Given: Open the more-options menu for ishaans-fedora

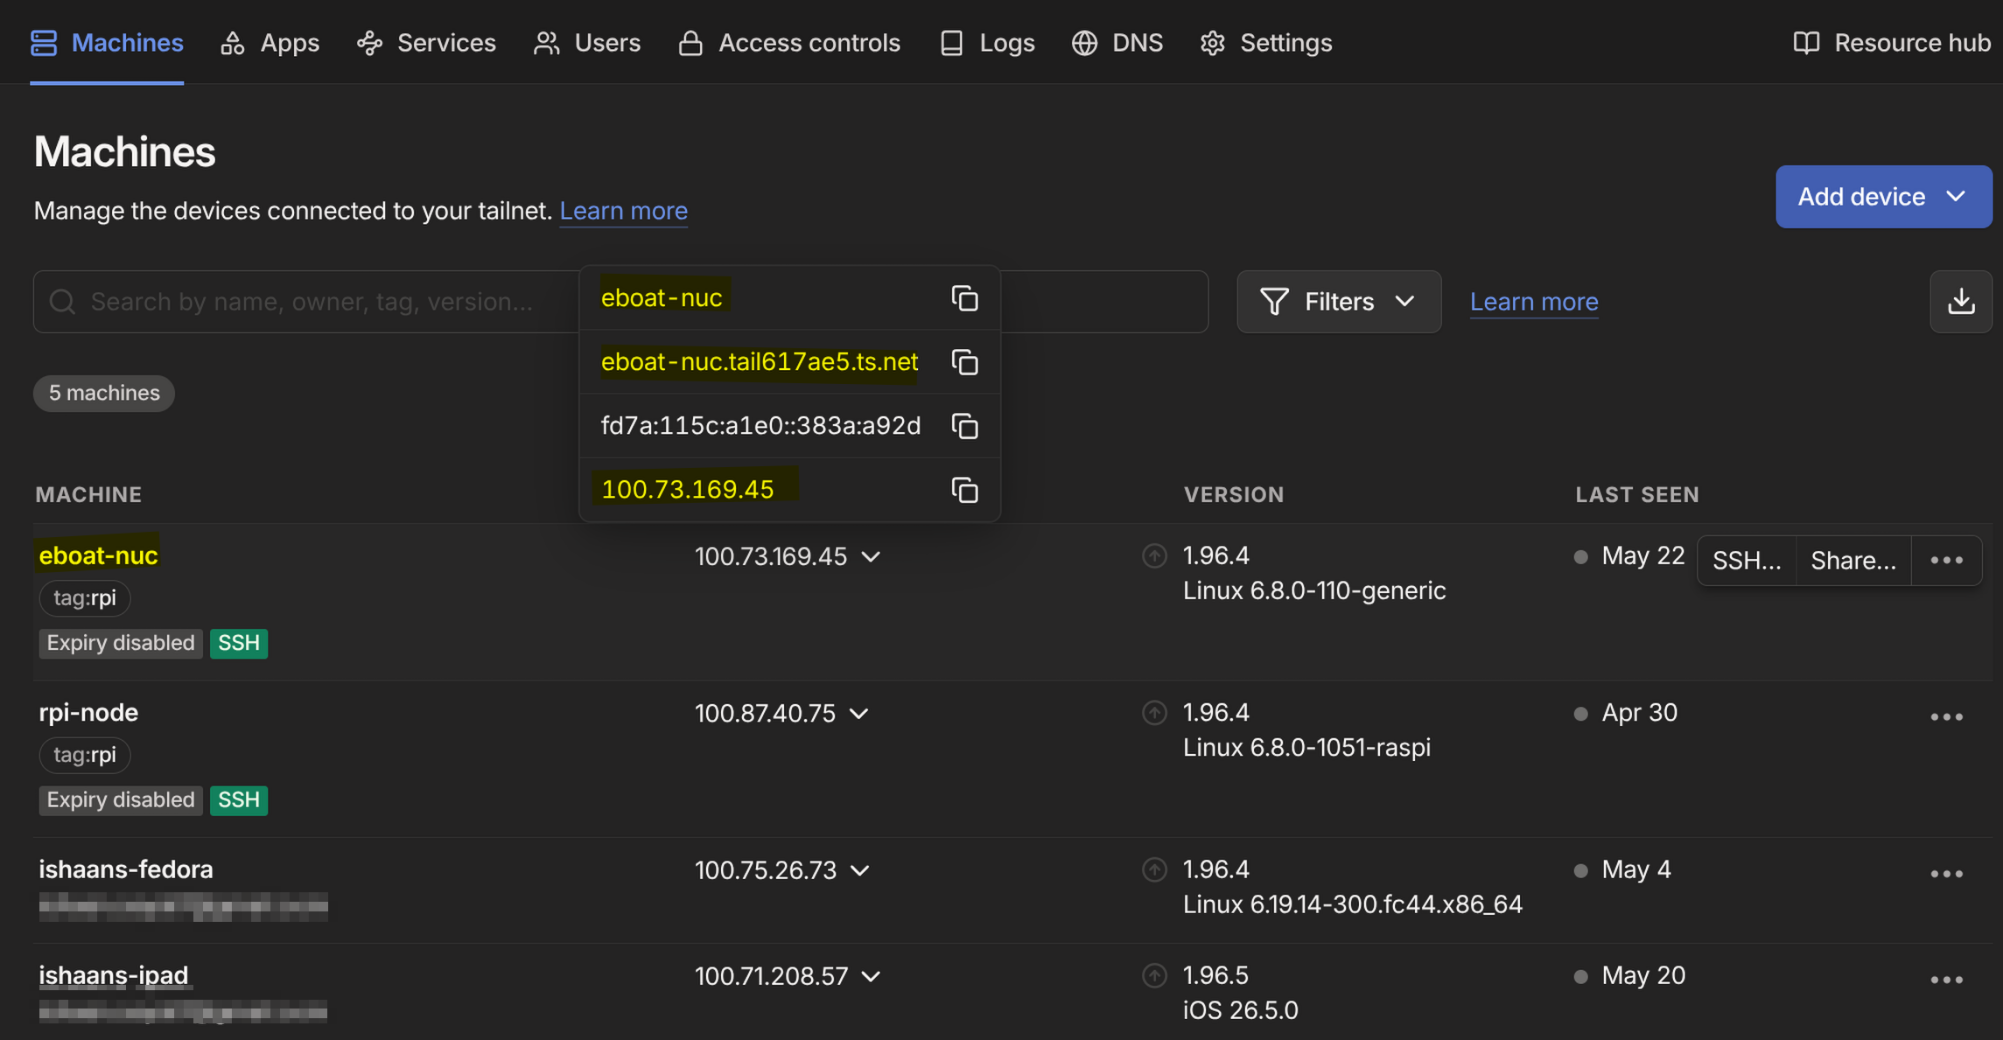Looking at the screenshot, I should tap(1946, 874).
